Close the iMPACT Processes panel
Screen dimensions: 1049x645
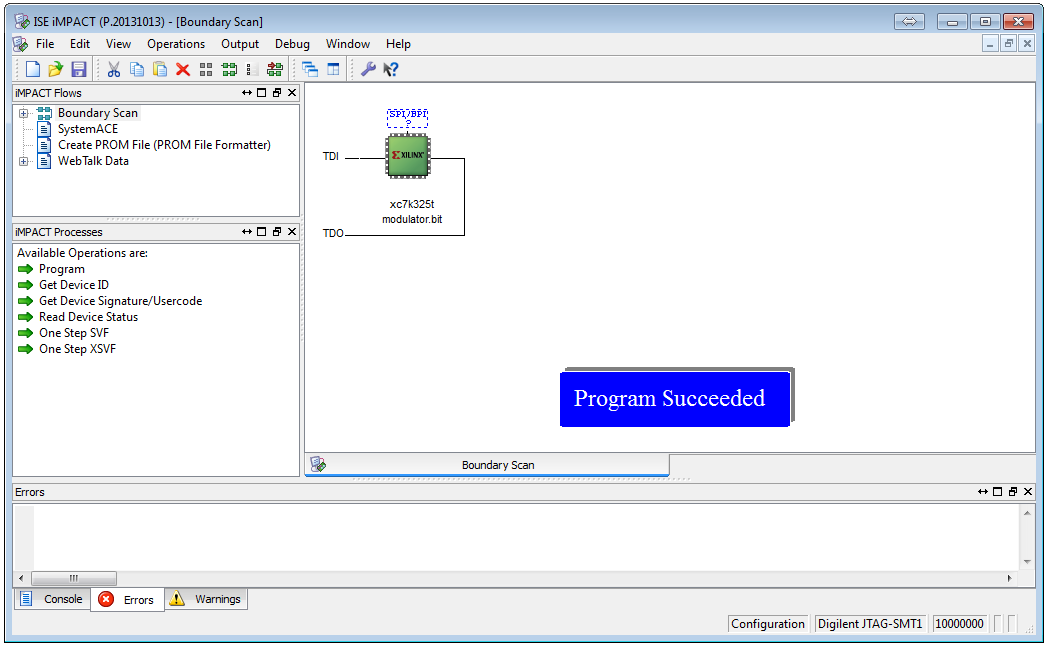pos(292,232)
